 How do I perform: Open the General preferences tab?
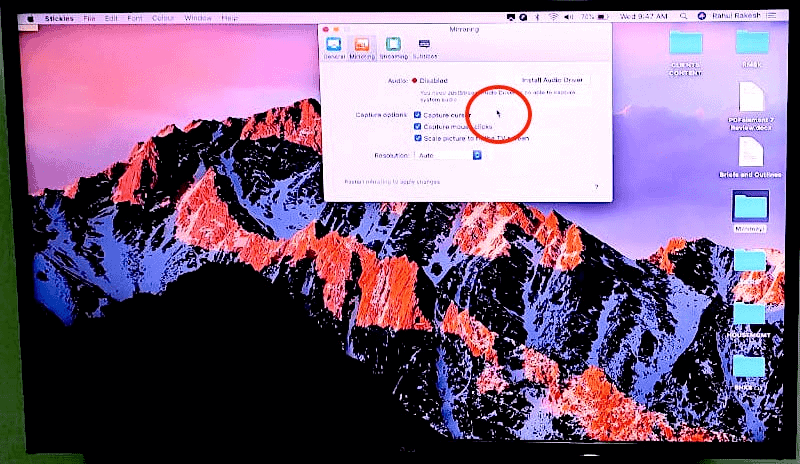334,48
